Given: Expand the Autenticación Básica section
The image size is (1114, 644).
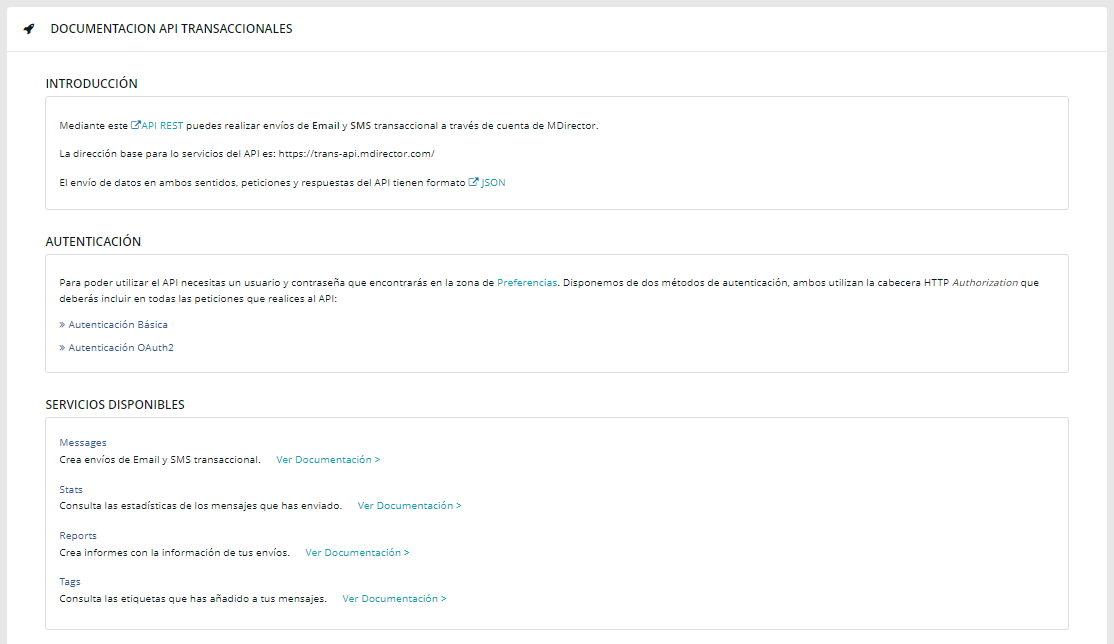Looking at the screenshot, I should (x=118, y=325).
